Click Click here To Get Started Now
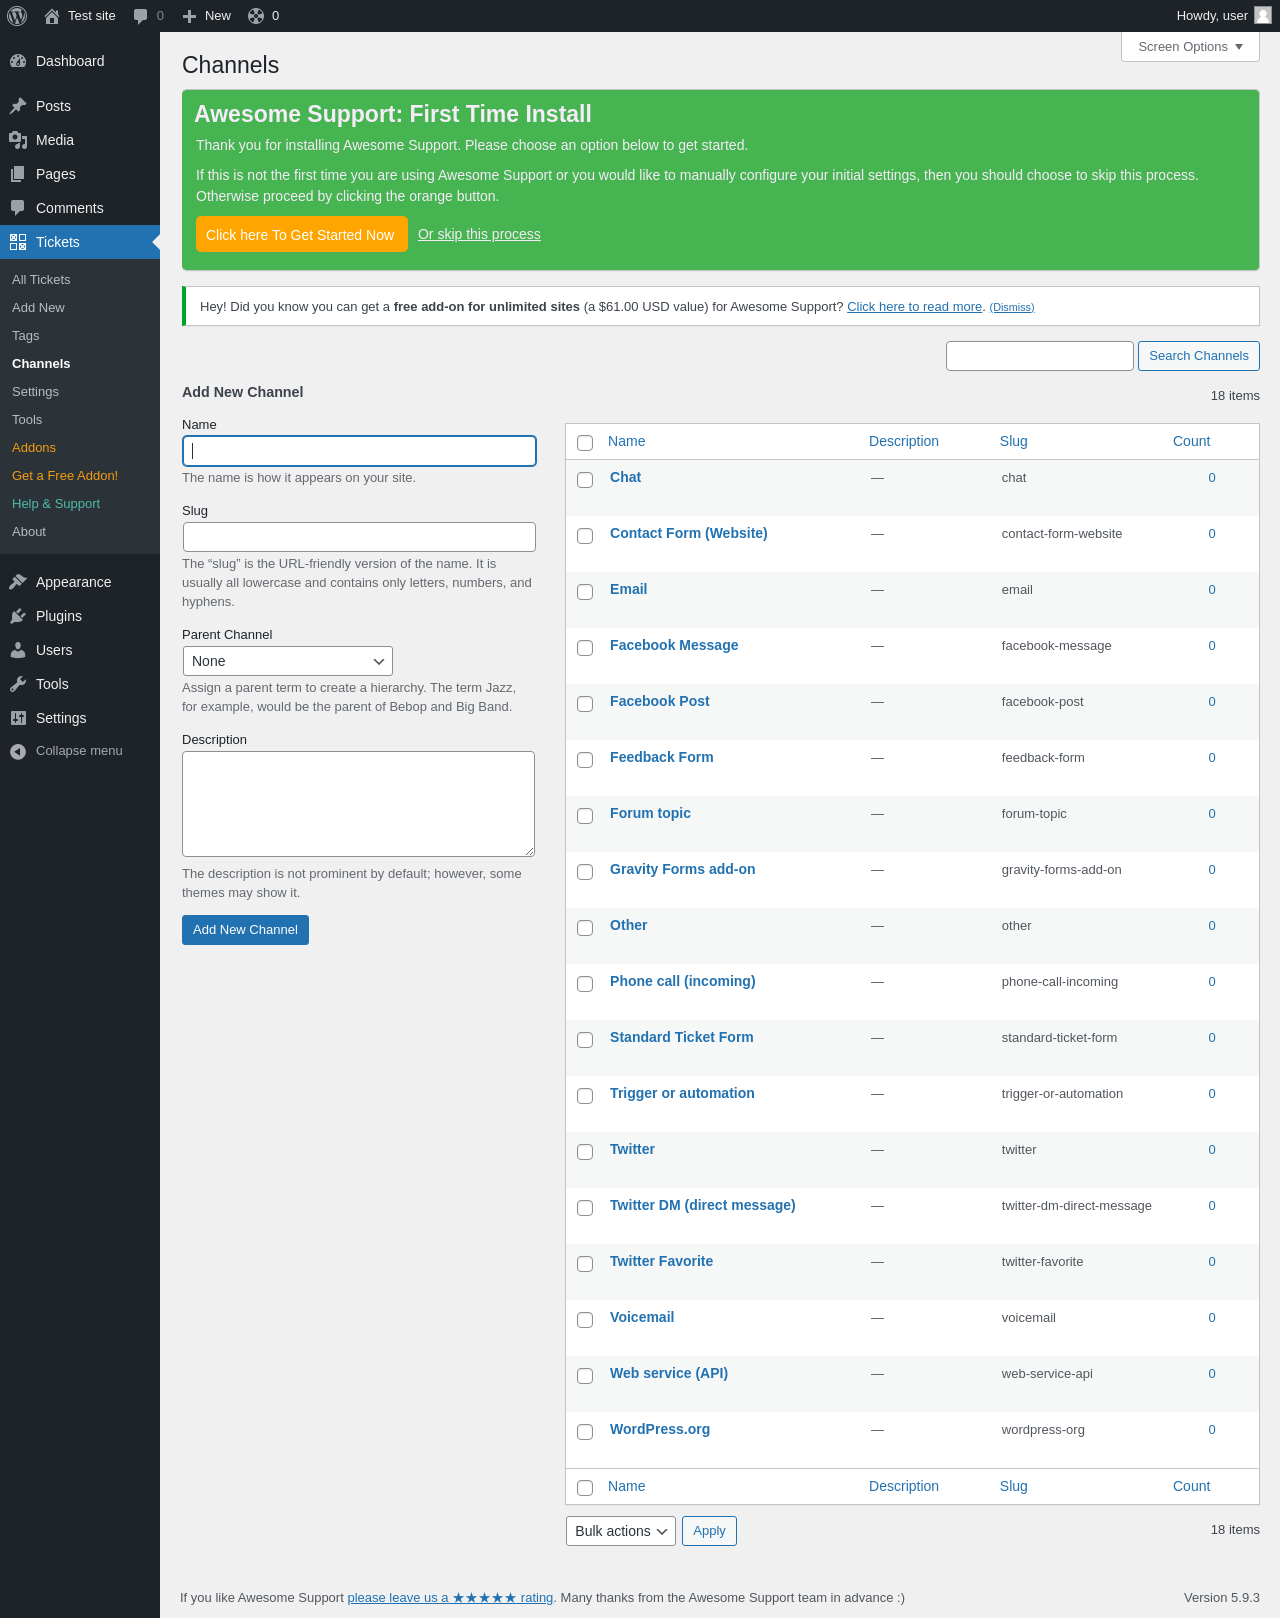 301,234
